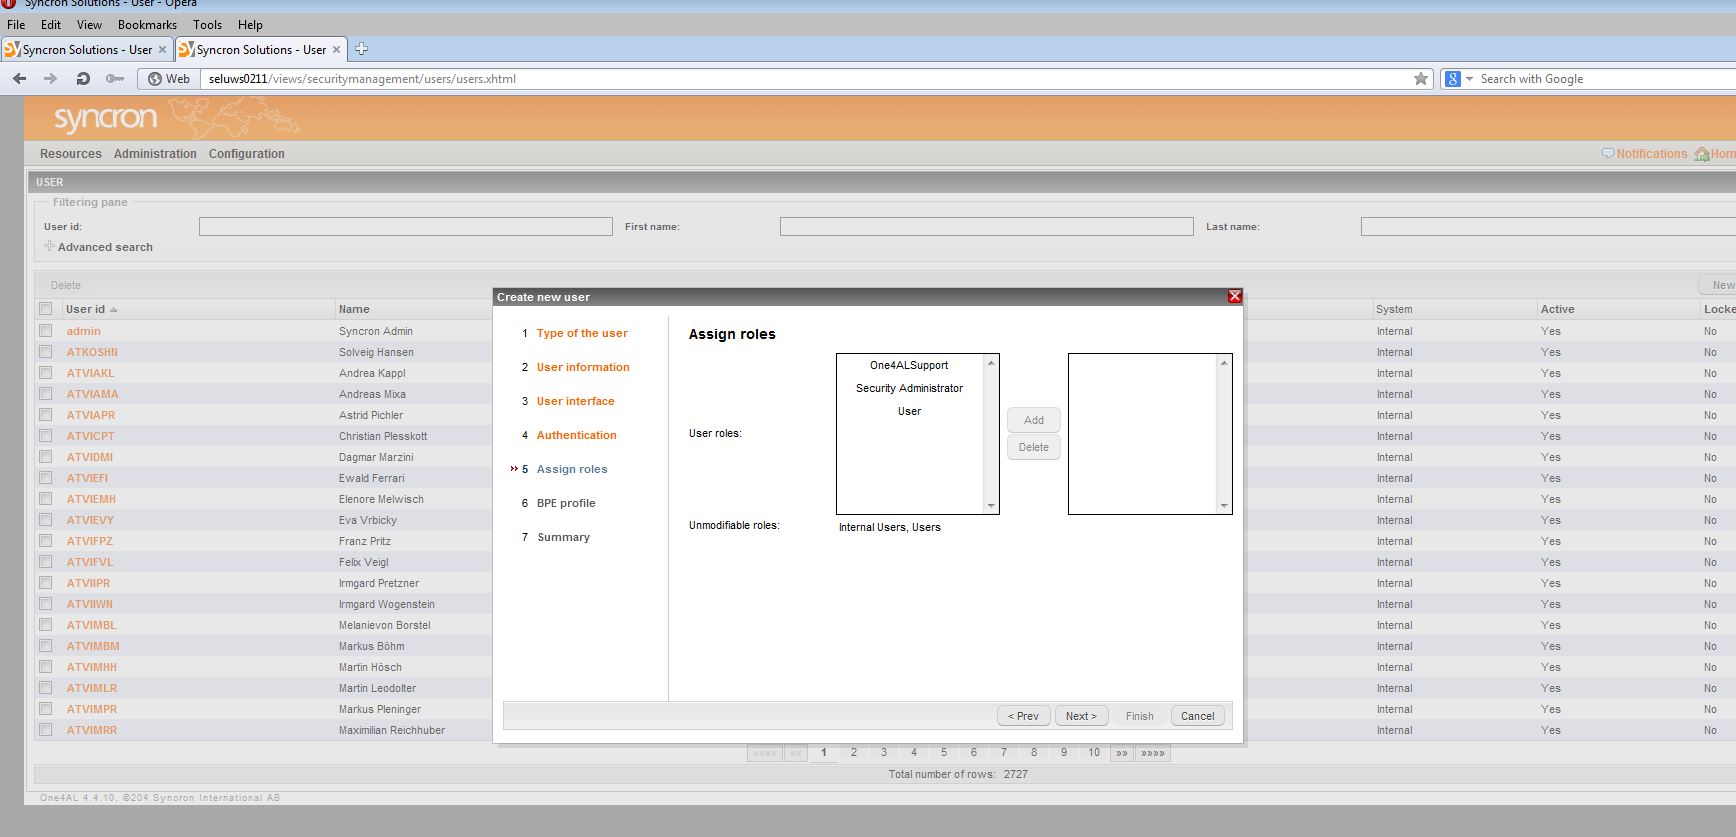Screen dimensions: 1736x837
Task: Open the Bookmarks menu in menu bar
Action: tap(147, 25)
